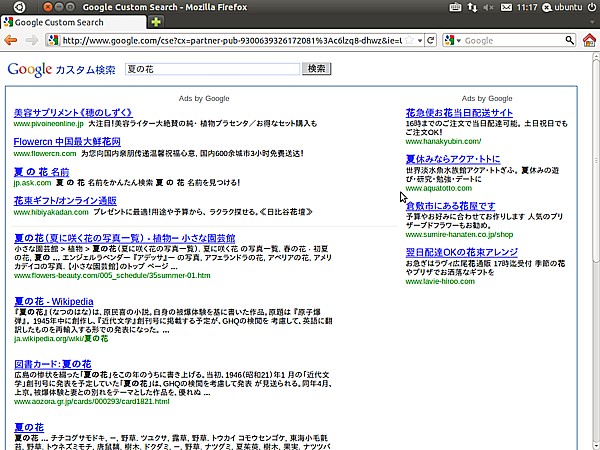
Task: Open the bottom 夏の花 result title
Action: pos(29,427)
